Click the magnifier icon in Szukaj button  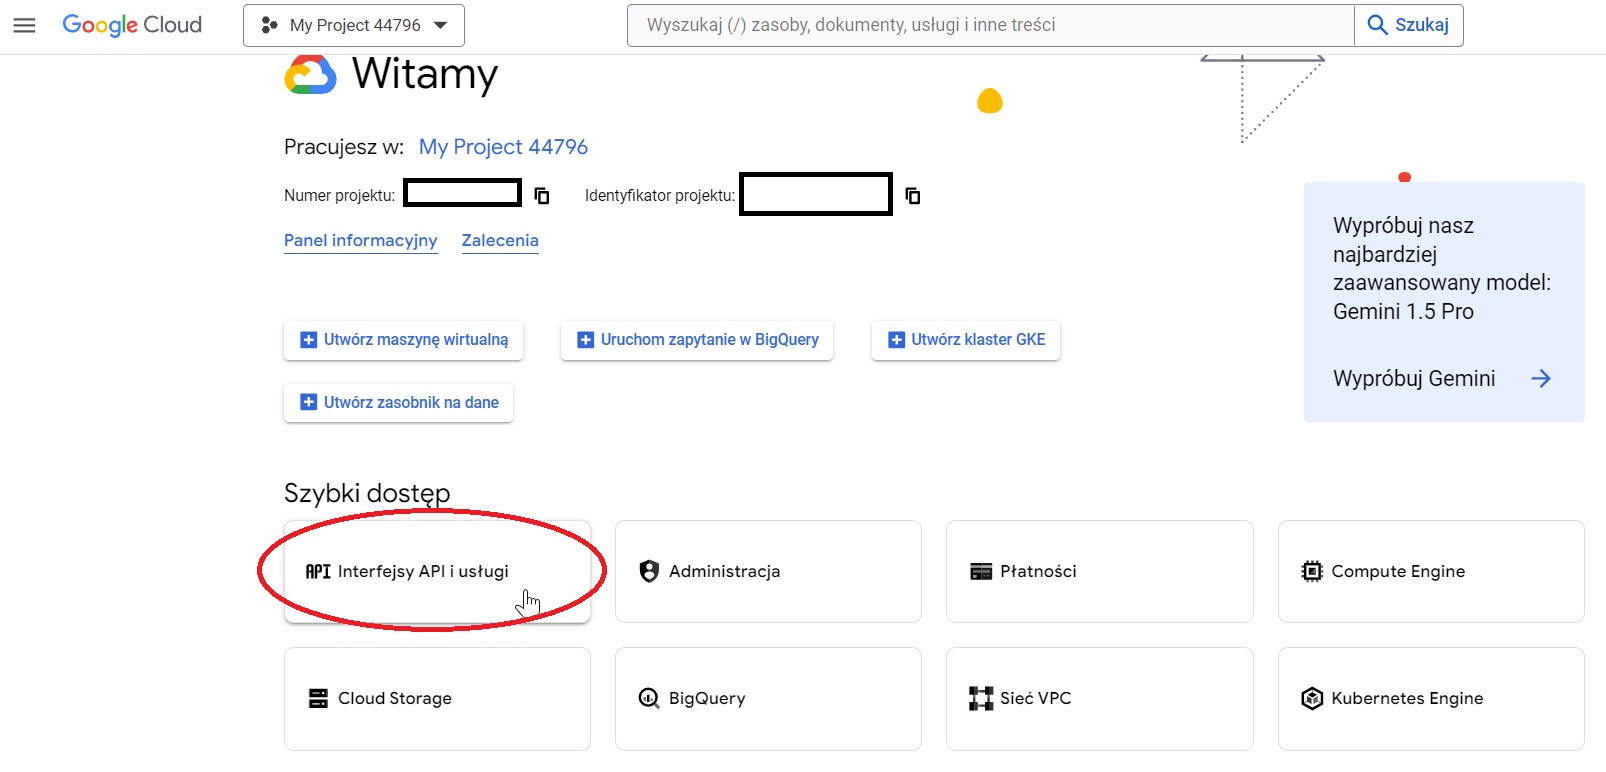(1377, 25)
